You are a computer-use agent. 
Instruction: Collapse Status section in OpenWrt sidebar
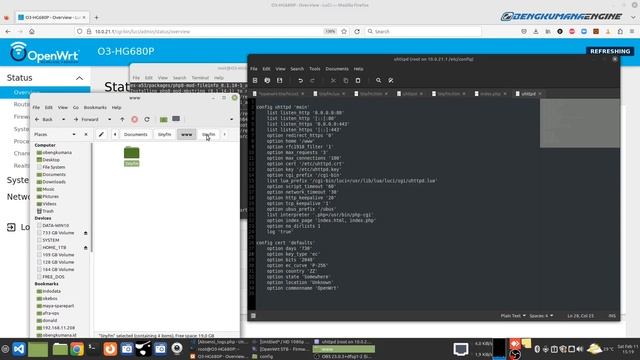coord(79,78)
